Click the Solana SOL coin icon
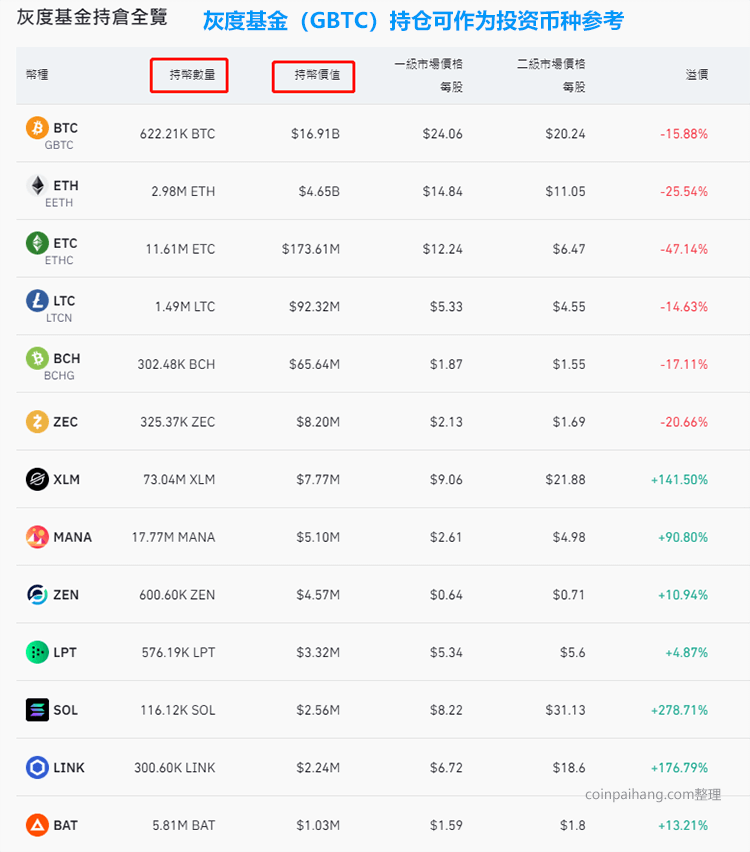This screenshot has width=750, height=852. pos(37,710)
